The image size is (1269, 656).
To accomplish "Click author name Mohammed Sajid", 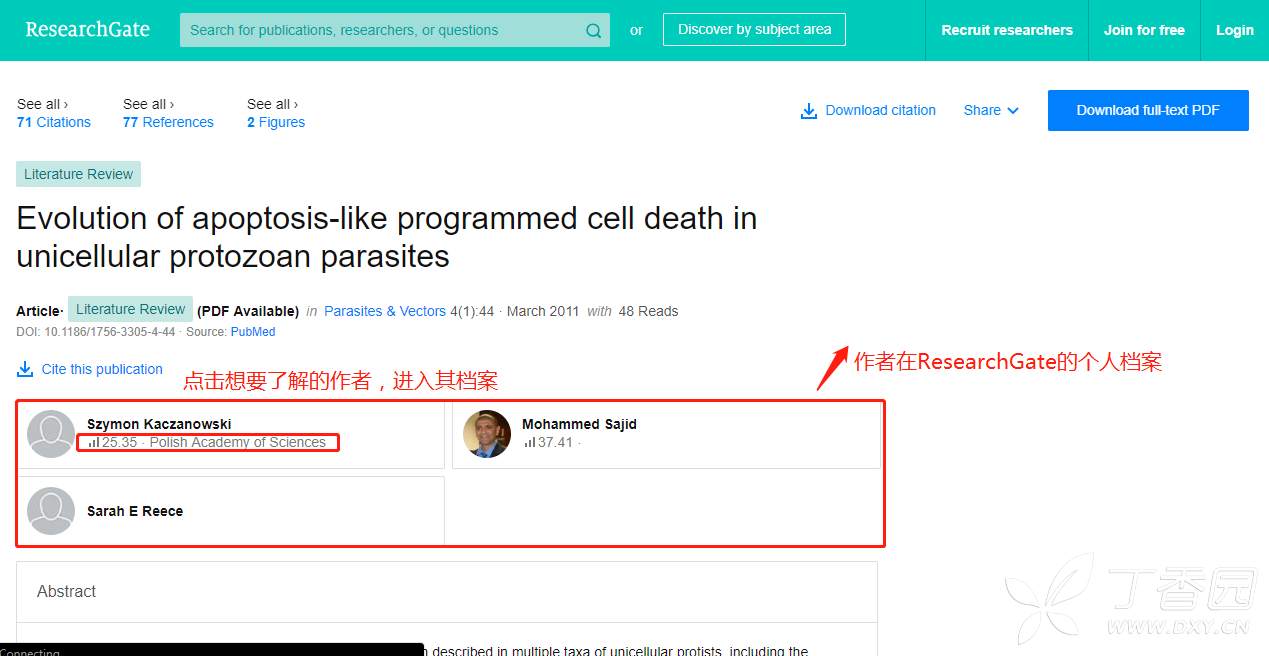I will point(579,424).
